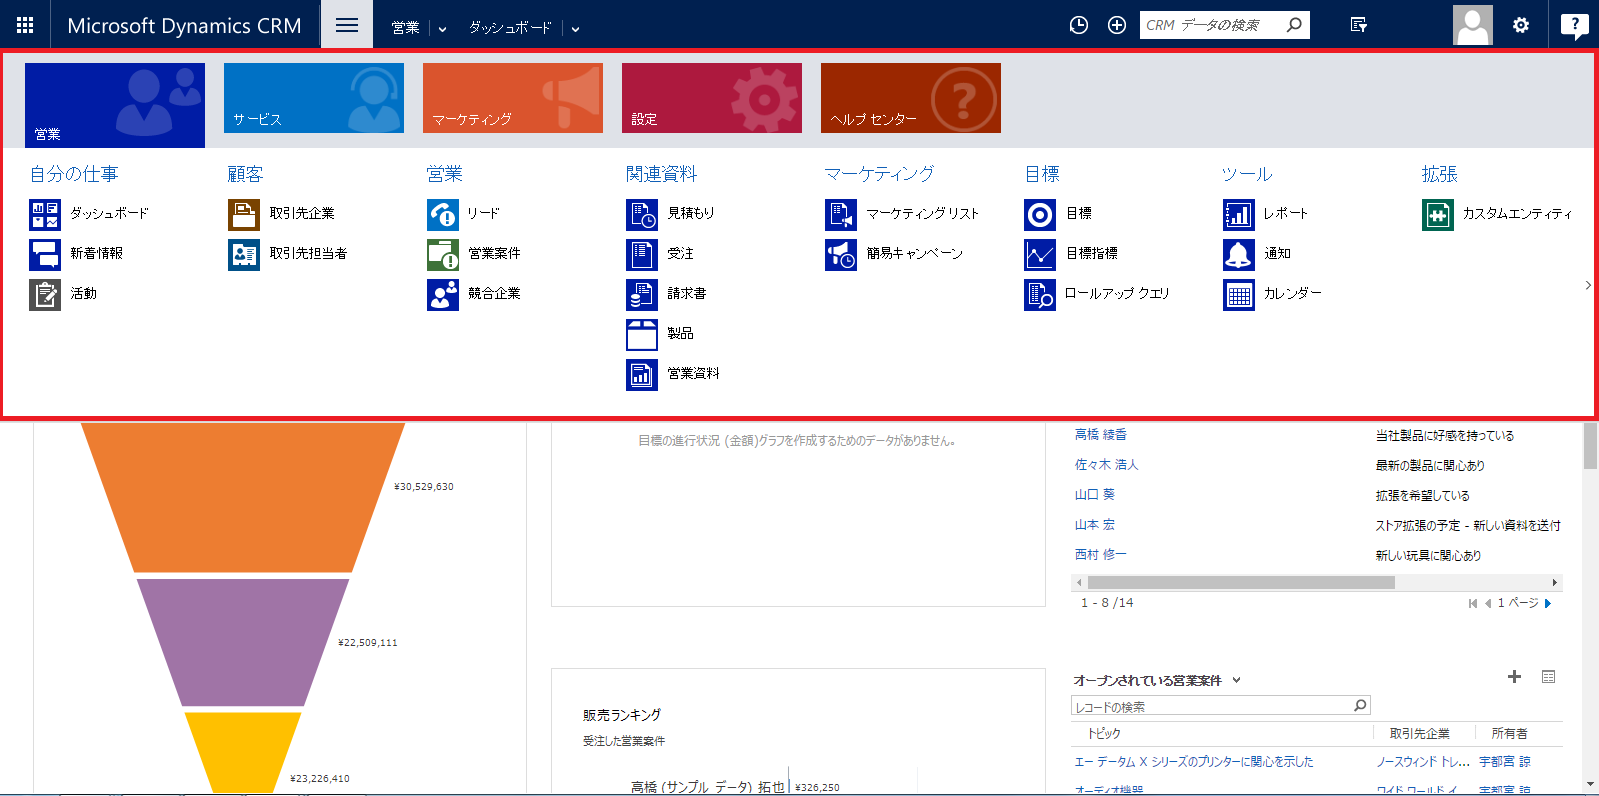
Task: Click the vertical page scrollbar thumb
Action: click(1590, 445)
